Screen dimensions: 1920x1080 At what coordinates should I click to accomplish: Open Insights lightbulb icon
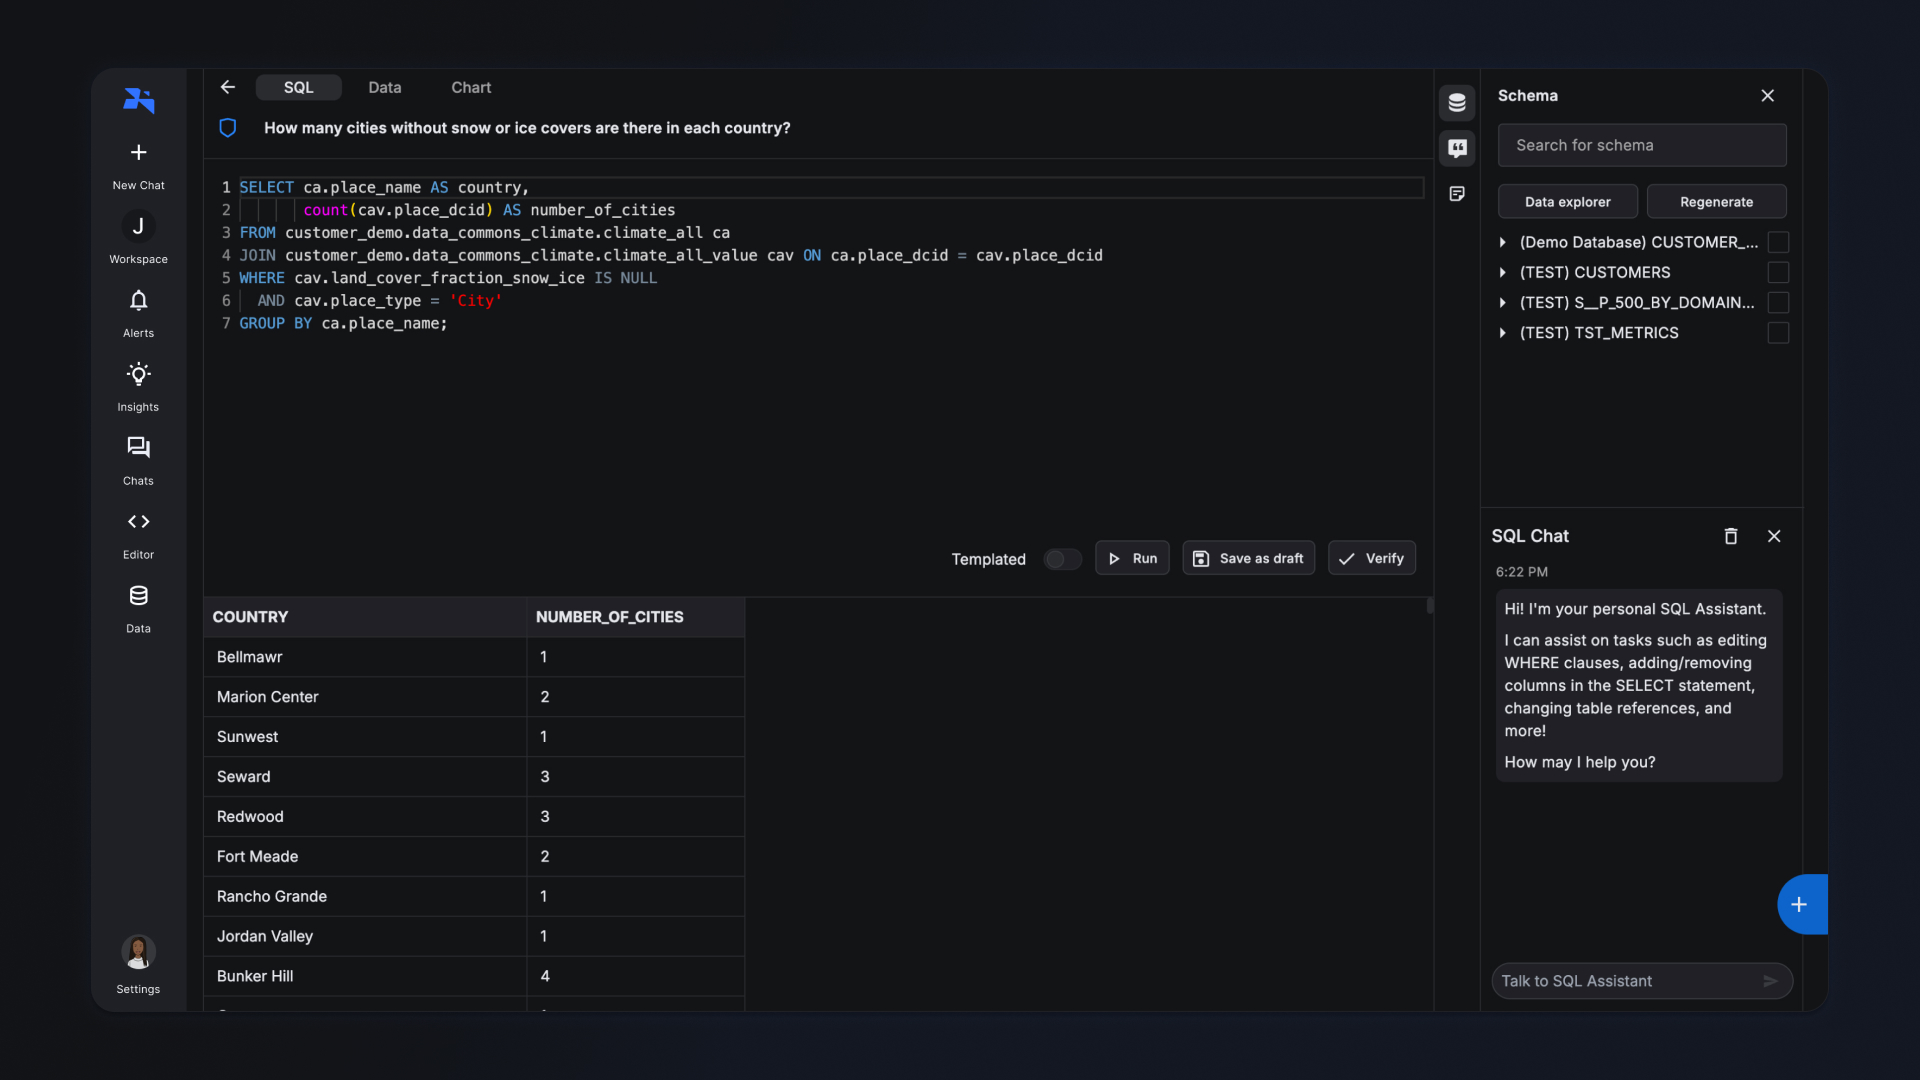pyautogui.click(x=138, y=375)
